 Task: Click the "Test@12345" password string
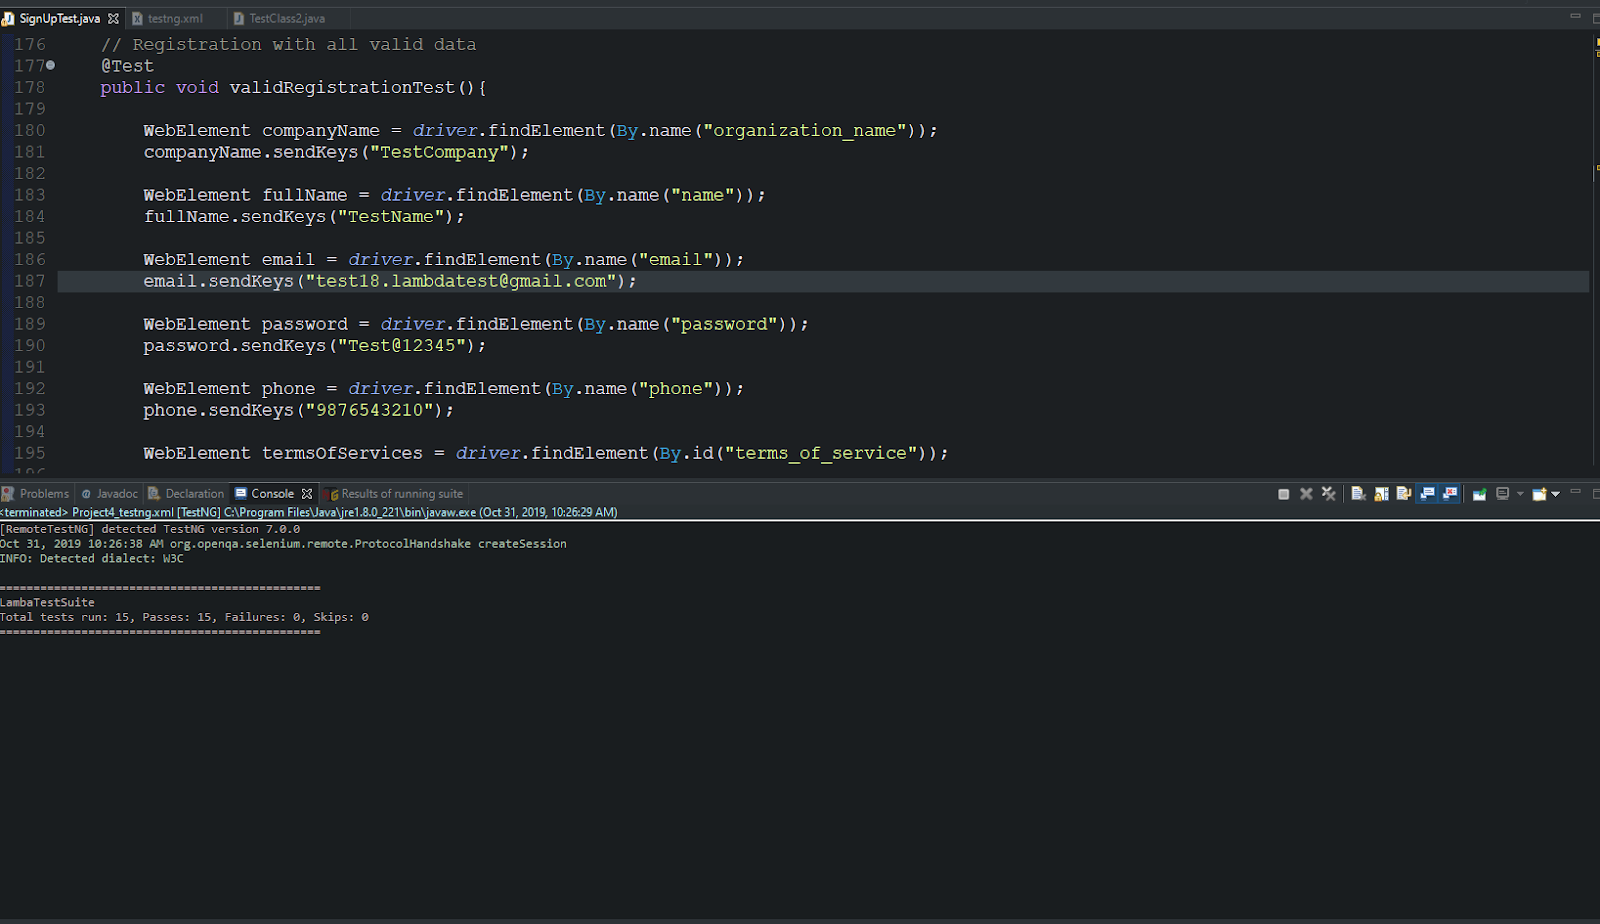[402, 345]
